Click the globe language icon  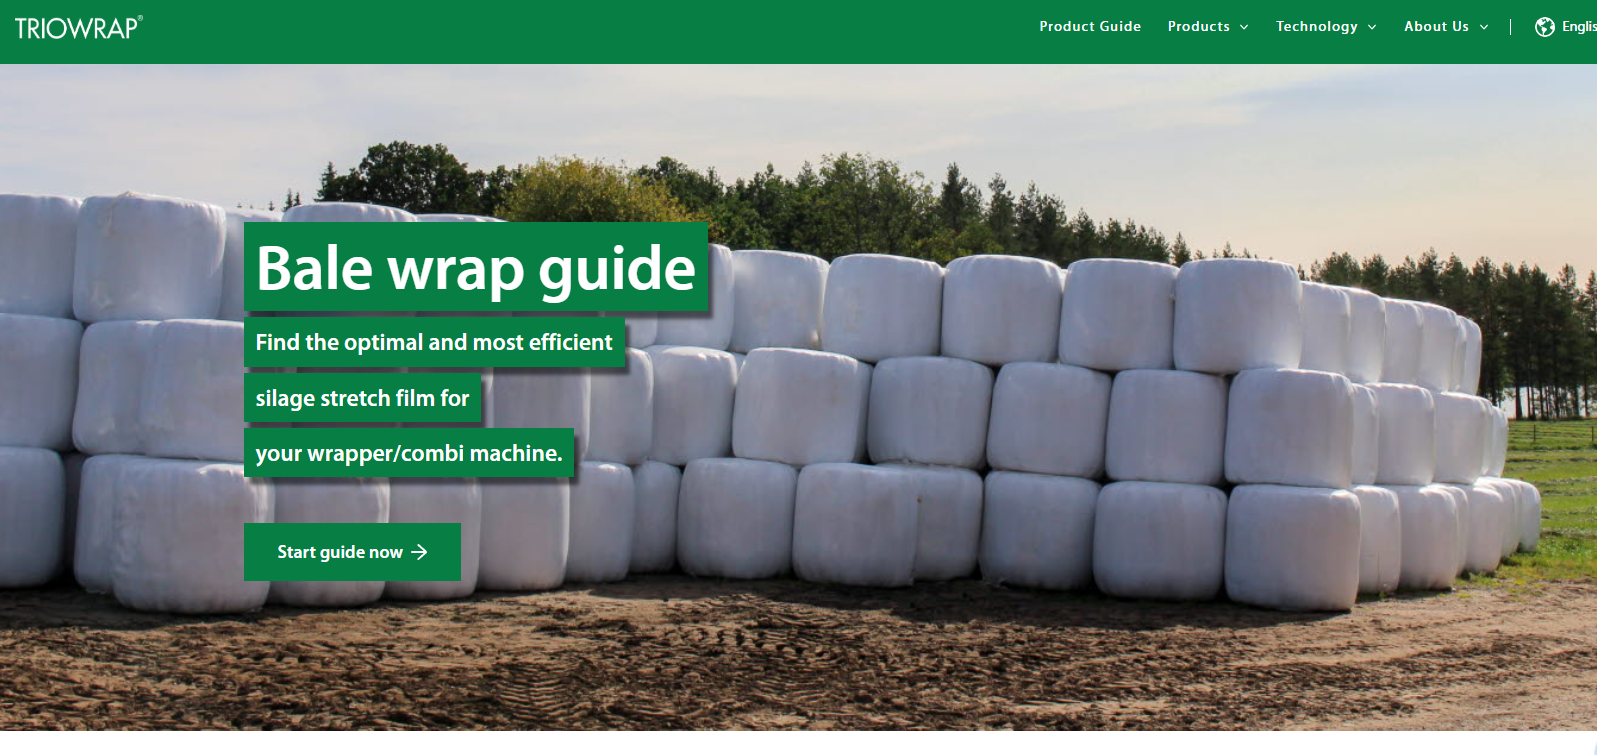[x=1544, y=27]
